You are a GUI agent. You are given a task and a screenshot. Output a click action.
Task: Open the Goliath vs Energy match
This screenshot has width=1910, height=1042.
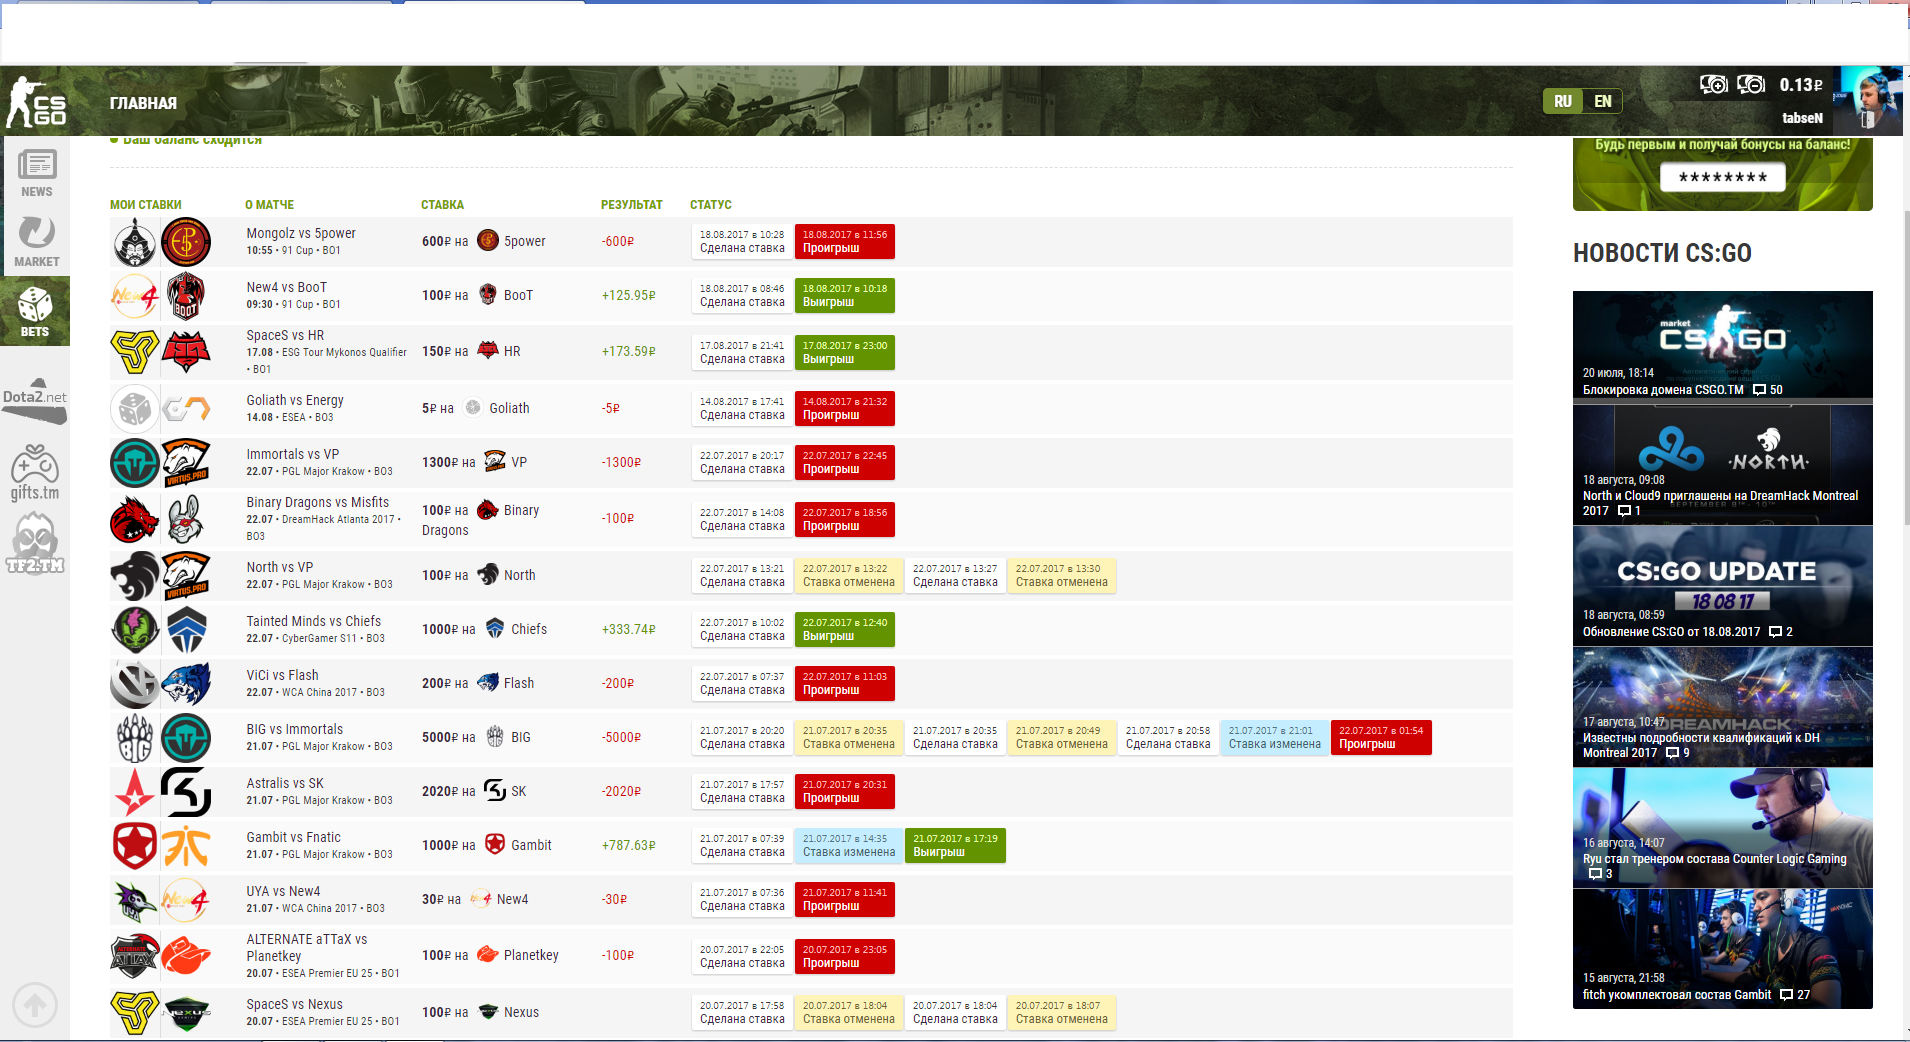295,400
